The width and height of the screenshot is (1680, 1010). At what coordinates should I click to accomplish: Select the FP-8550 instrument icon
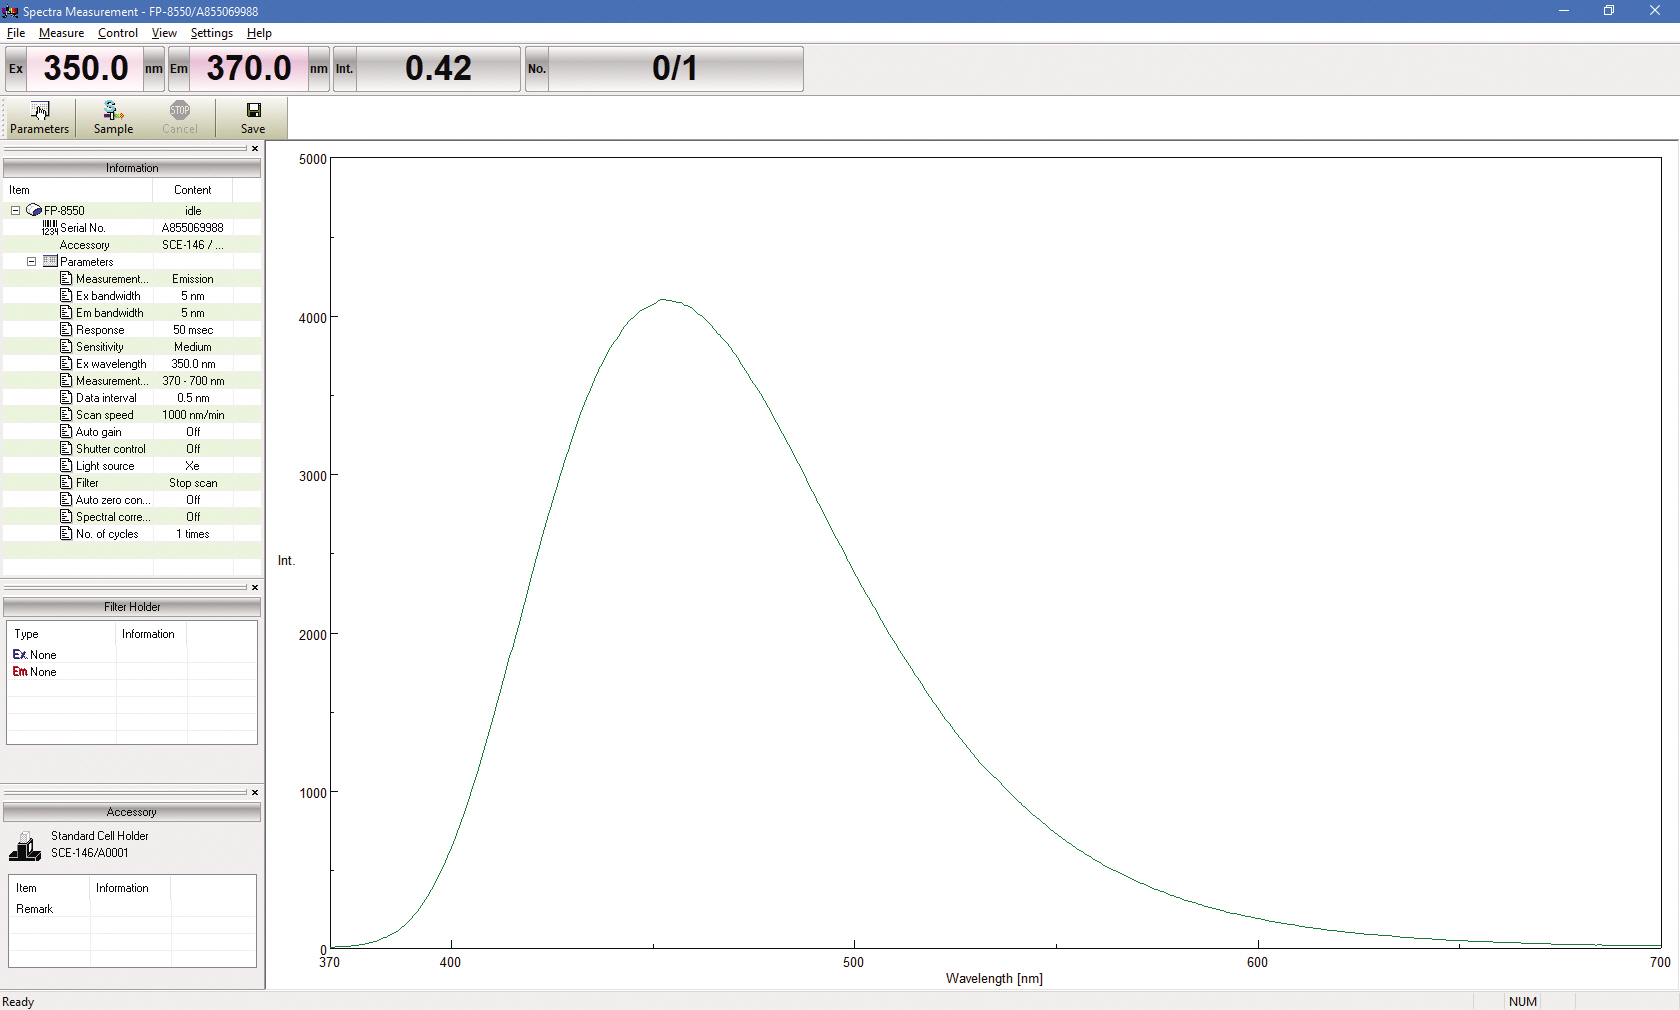click(x=34, y=211)
